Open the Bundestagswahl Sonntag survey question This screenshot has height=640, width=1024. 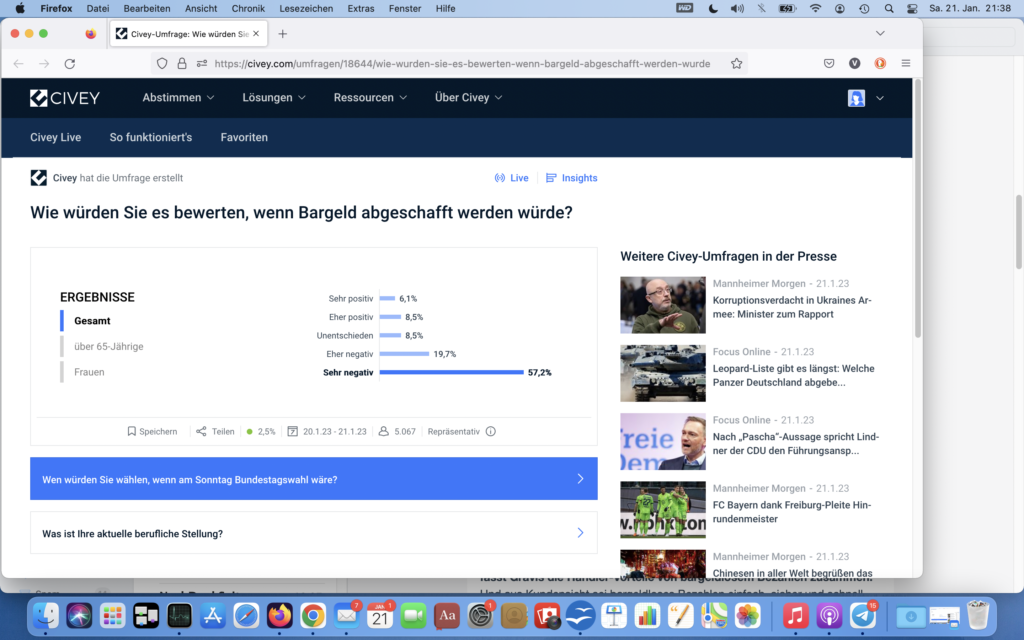[x=313, y=479]
